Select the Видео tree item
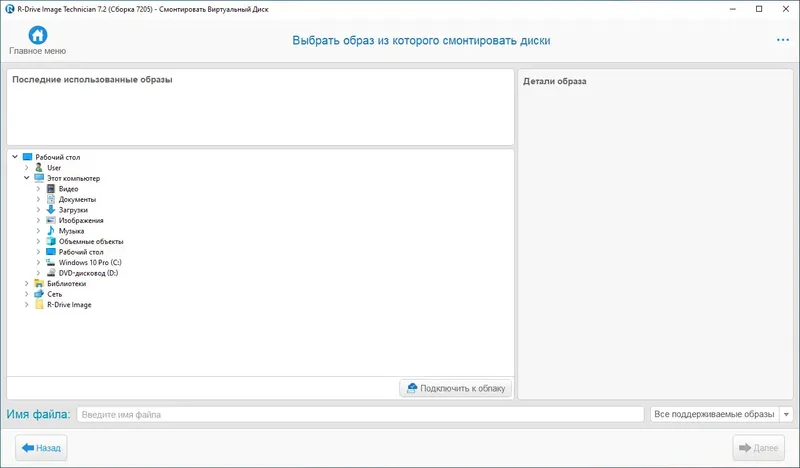The image size is (800, 468). tap(68, 189)
